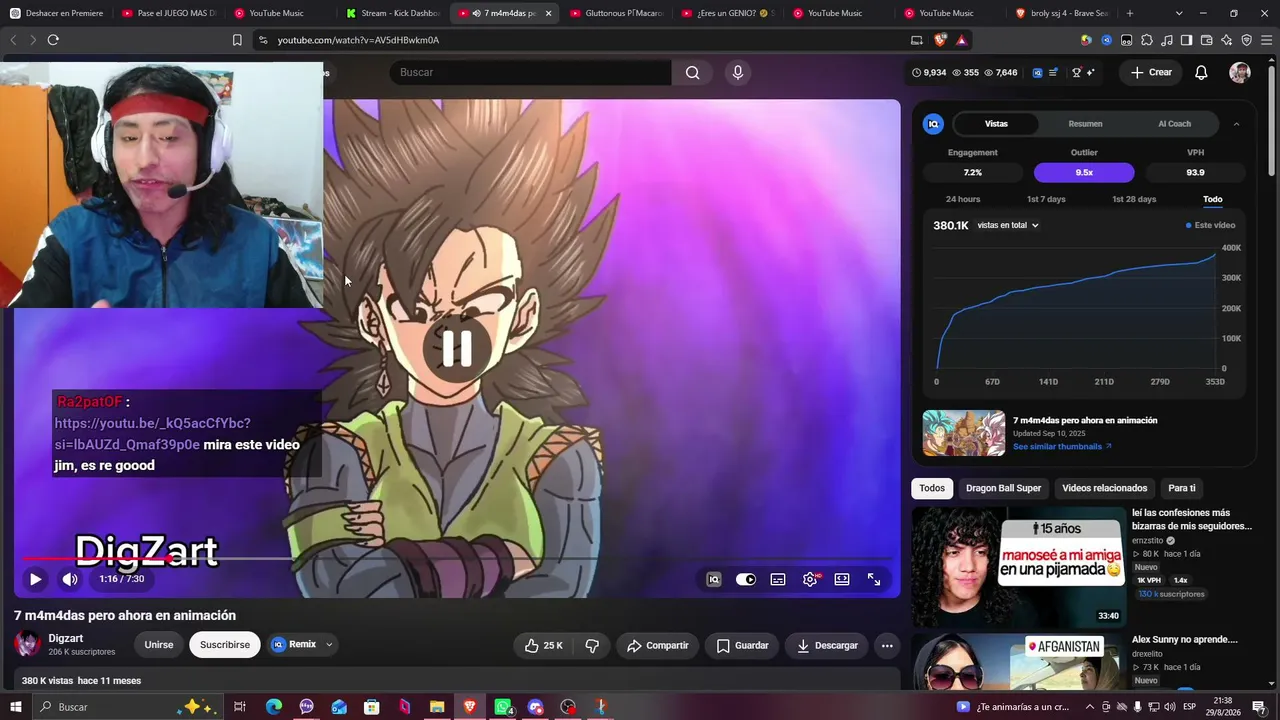This screenshot has width=1280, height=720.
Task: Mute the video using the speaker icon
Action: tap(70, 579)
